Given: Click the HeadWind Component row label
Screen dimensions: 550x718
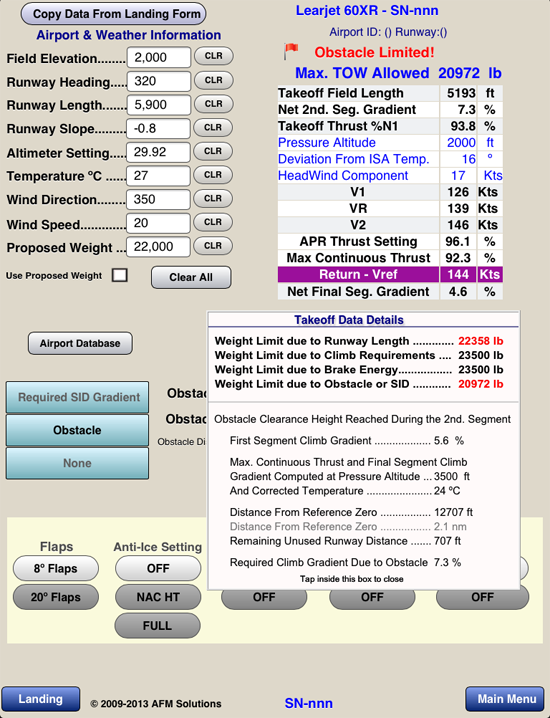Looking at the screenshot, I should 343,175.
